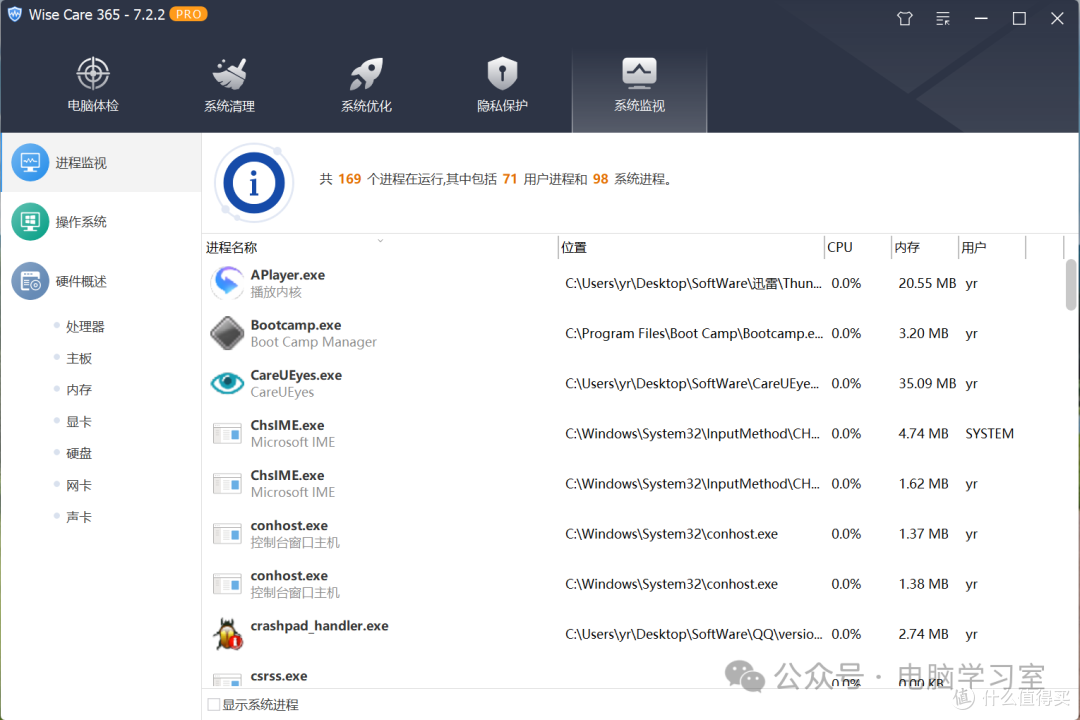The image size is (1080, 720).
Task: Click the APlayer.exe process icon
Action: [227, 283]
